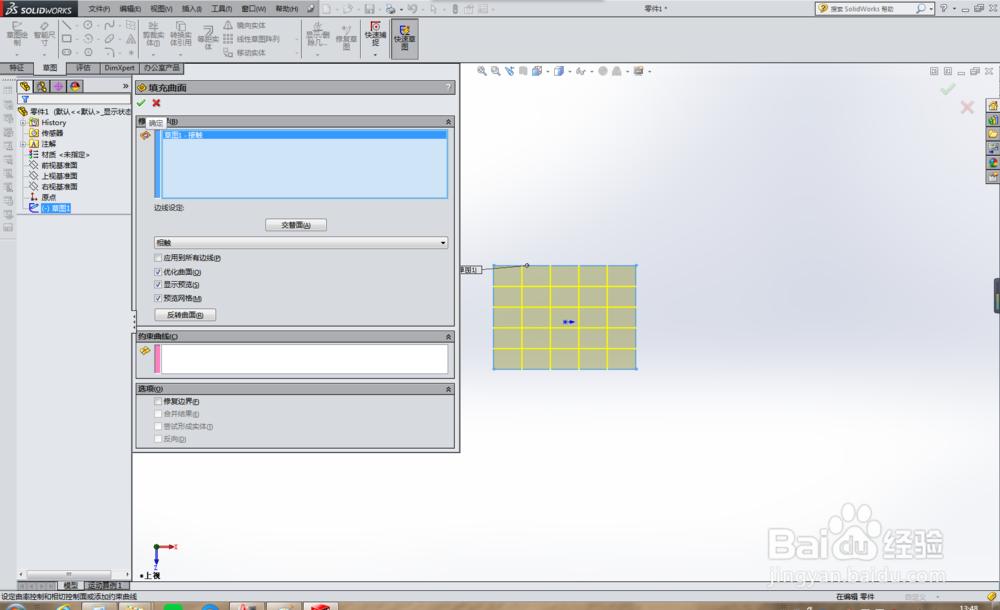Select the Rectangle sketch tool

67,39
